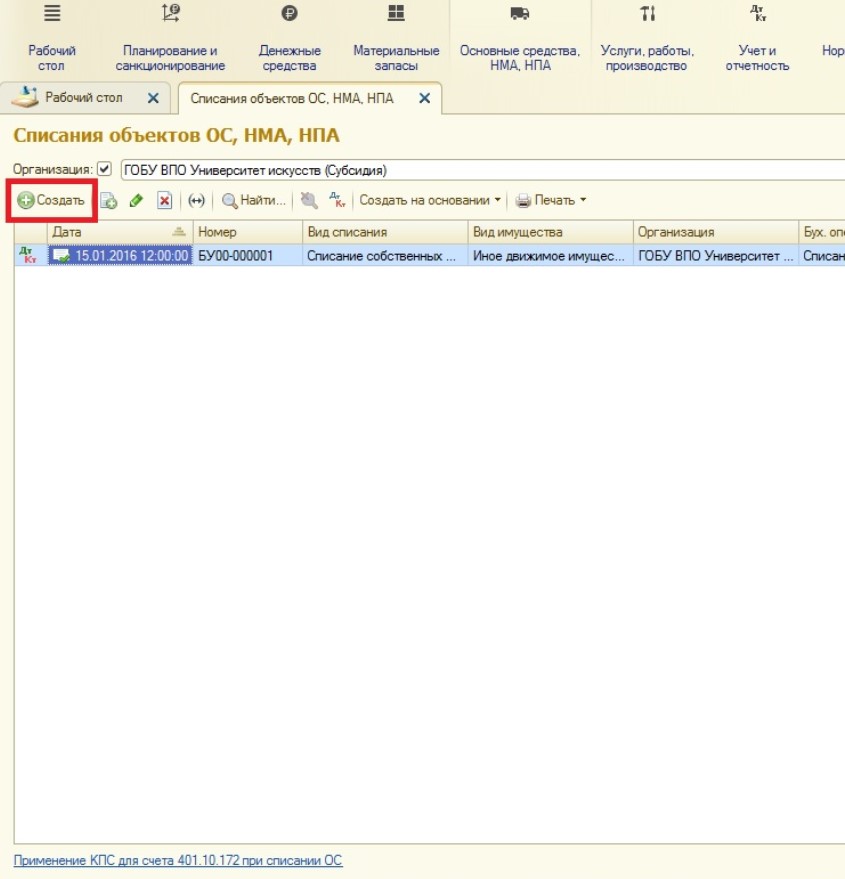This screenshot has height=879, width=845.
Task: Show Дт/Кт accounting entries toolbar icon
Action: click(x=337, y=200)
